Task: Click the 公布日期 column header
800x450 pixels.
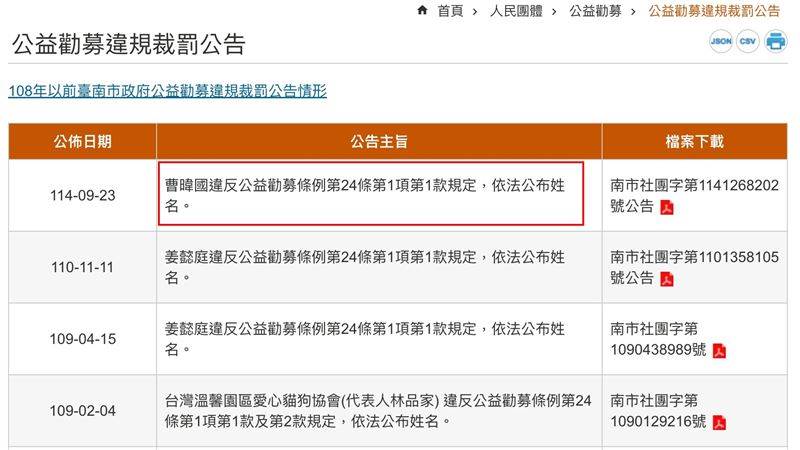Action: point(82,142)
